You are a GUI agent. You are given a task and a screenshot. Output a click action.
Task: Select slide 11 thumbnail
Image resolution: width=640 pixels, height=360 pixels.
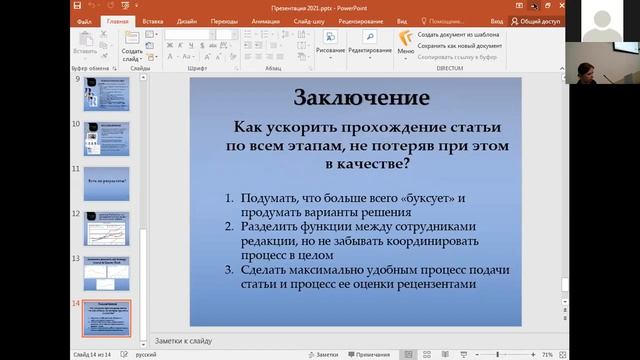(x=107, y=184)
